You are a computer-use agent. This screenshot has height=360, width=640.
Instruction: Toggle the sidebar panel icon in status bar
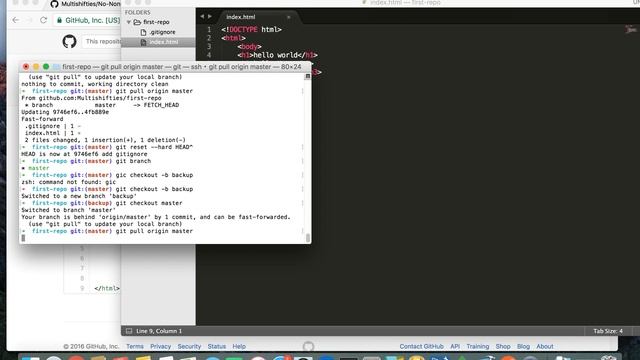click(x=129, y=331)
